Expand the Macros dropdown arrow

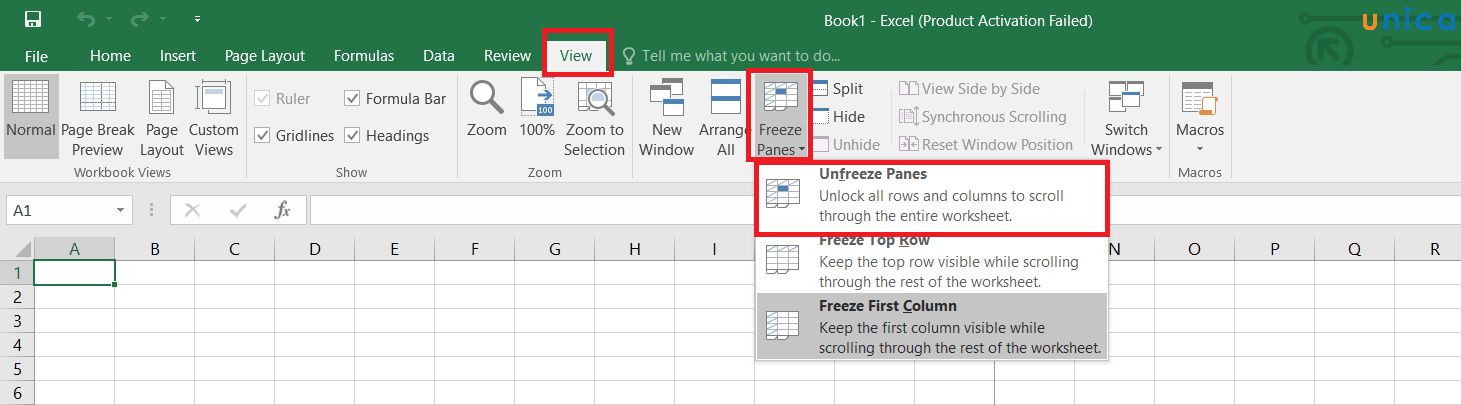1199,149
